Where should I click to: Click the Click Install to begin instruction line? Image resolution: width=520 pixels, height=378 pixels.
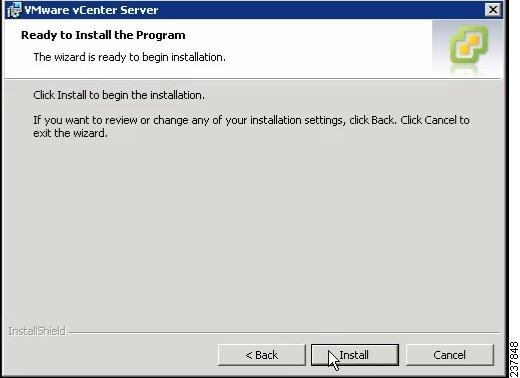tap(119, 95)
